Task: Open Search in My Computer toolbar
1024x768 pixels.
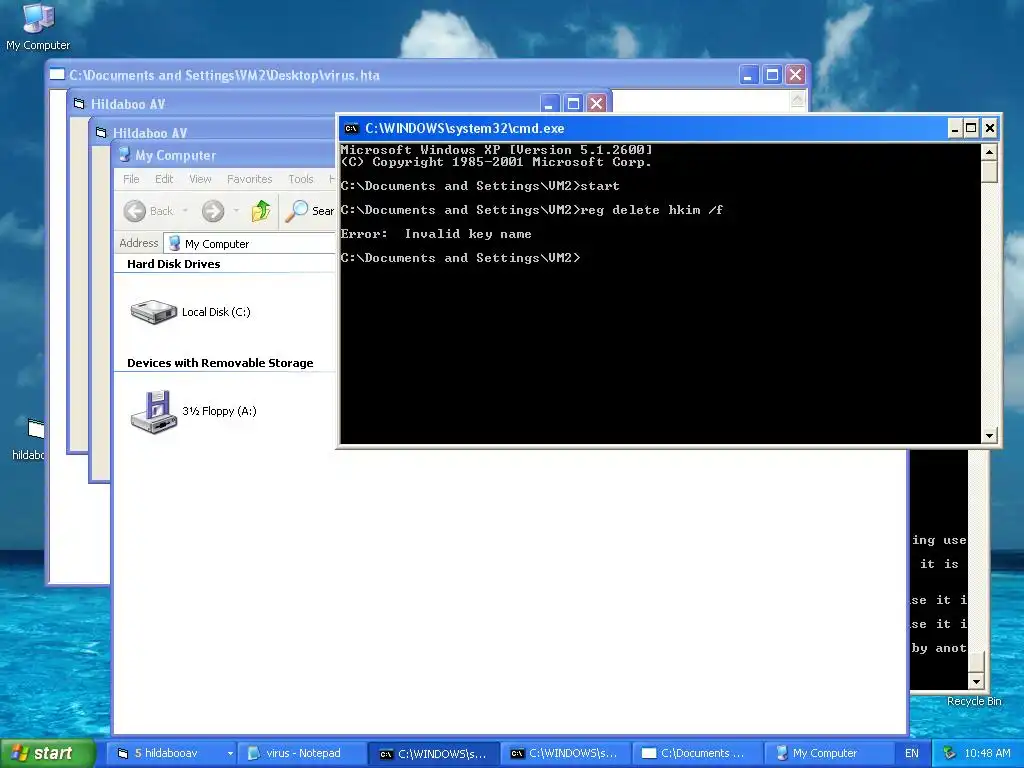Action: (x=310, y=211)
